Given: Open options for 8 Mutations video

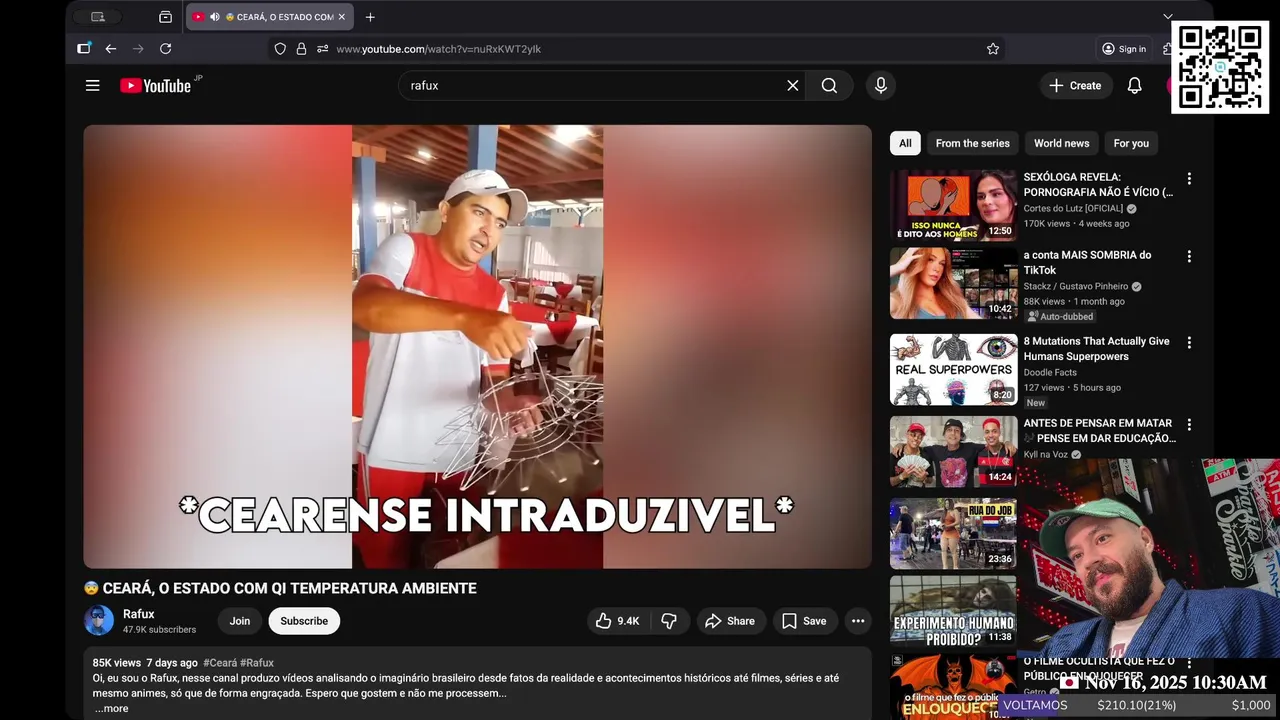Looking at the screenshot, I should 1189,343.
